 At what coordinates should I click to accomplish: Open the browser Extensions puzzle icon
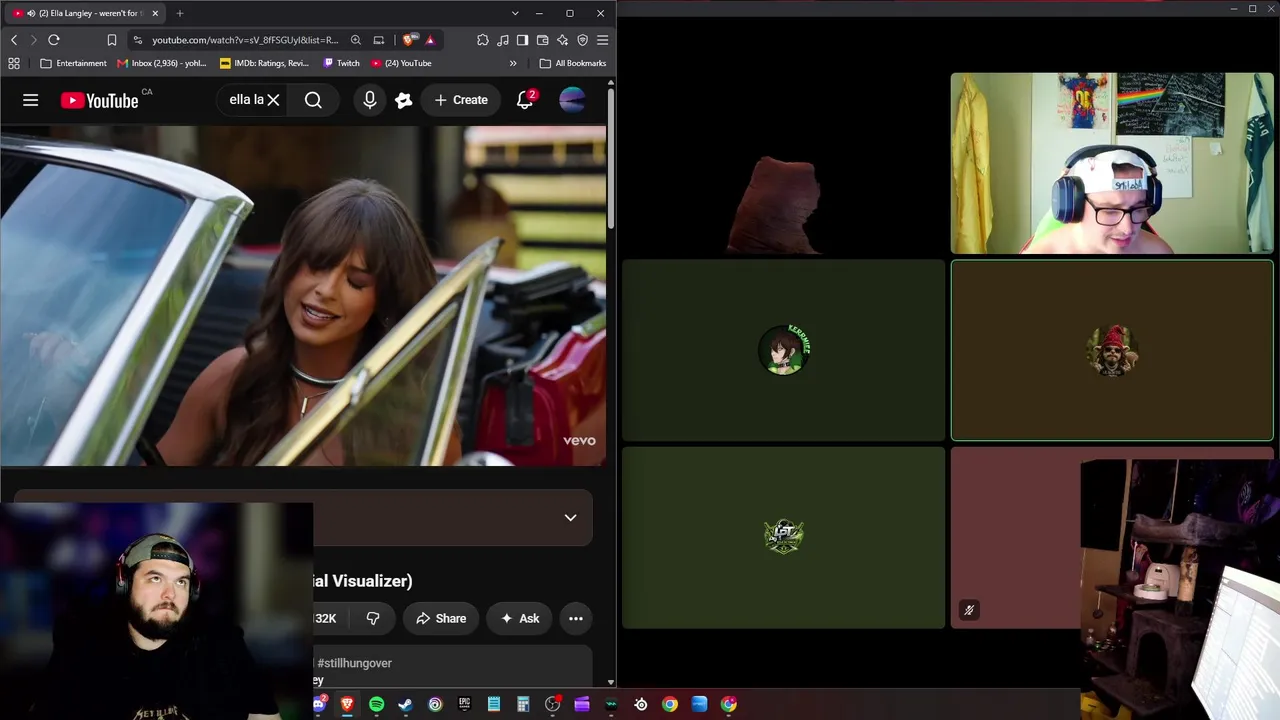pos(483,40)
